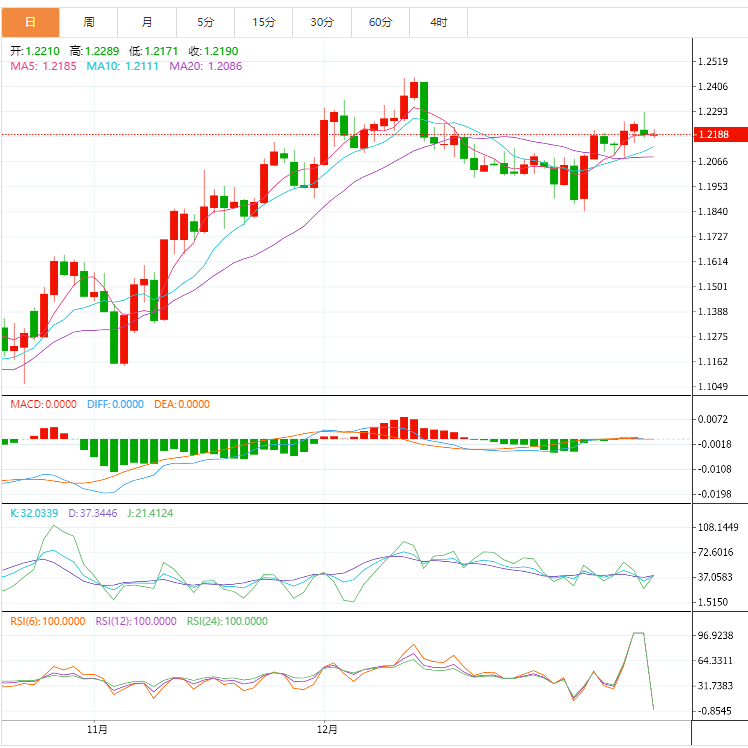Select the RSI(6) indicator label
Image resolution: width=748 pixels, height=748 pixels.
click(x=47, y=621)
